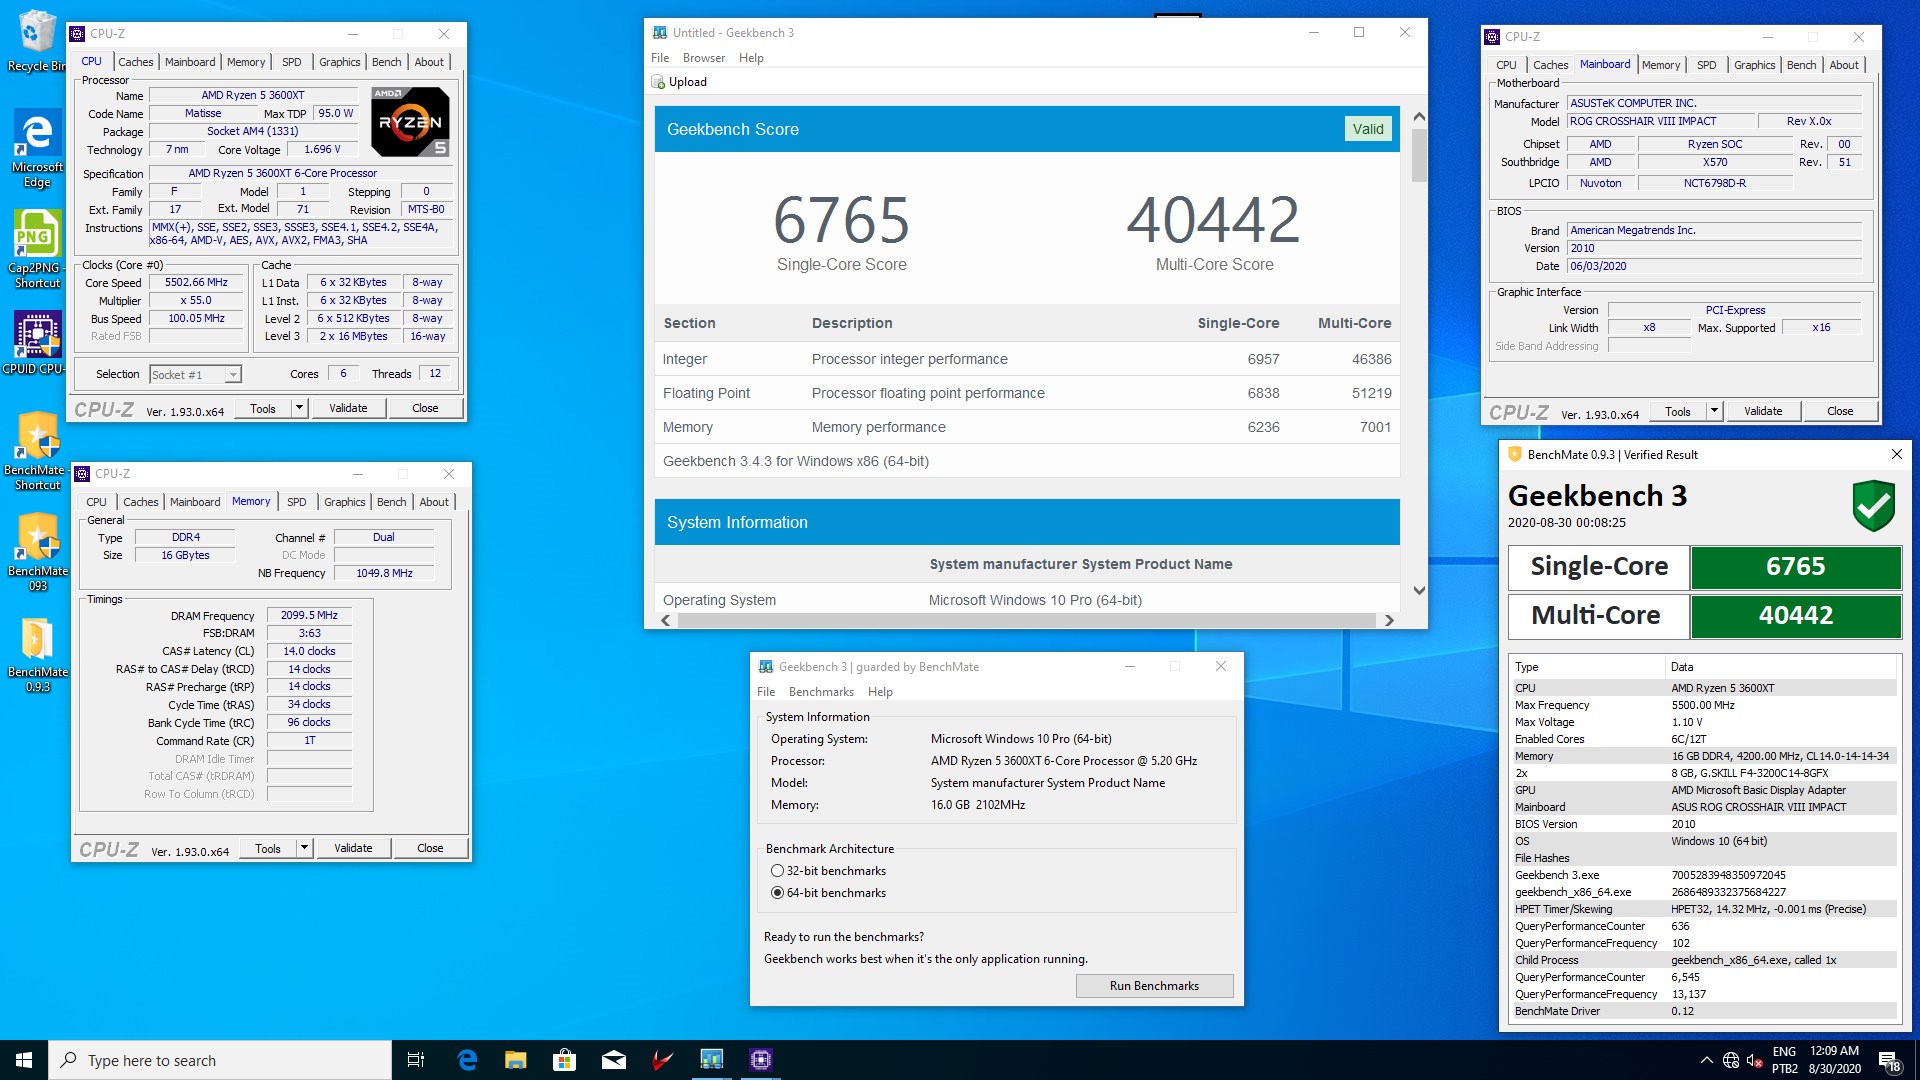The image size is (1920, 1080).
Task: Open Benchmarks menu in BenchMate Geekbench window
Action: [821, 692]
